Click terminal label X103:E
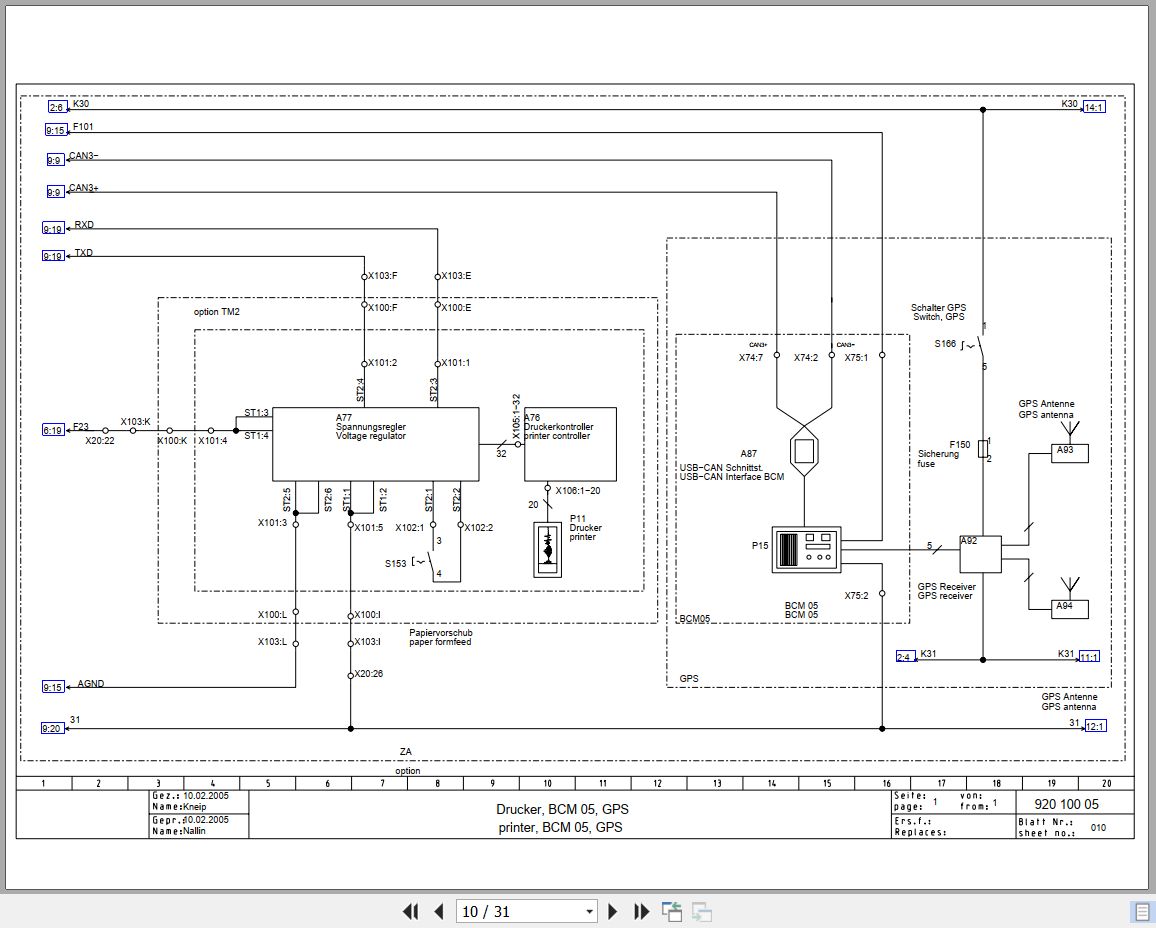 coord(456,276)
